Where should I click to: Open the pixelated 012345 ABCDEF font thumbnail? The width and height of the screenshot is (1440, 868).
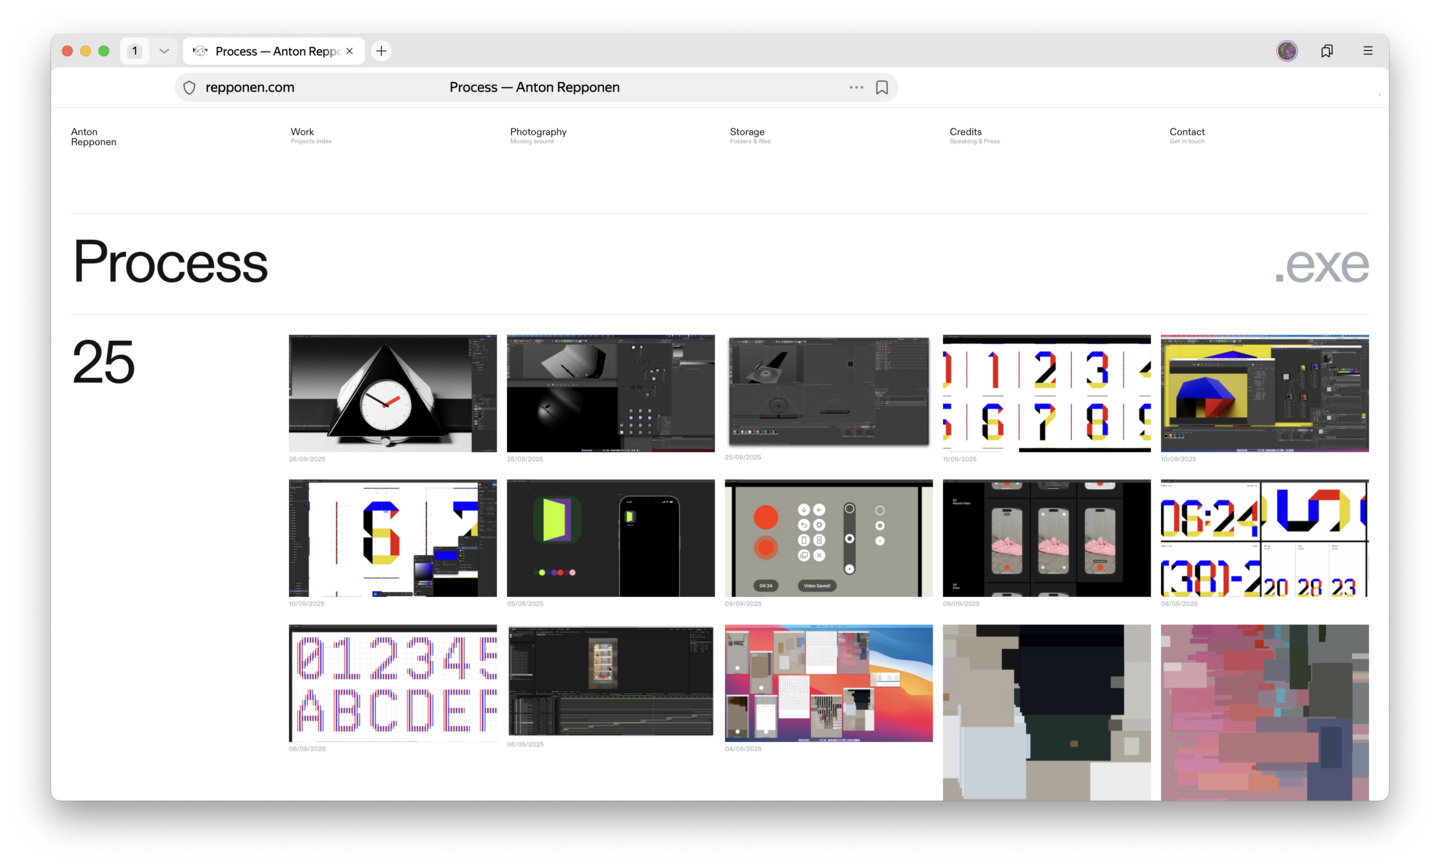tap(392, 683)
